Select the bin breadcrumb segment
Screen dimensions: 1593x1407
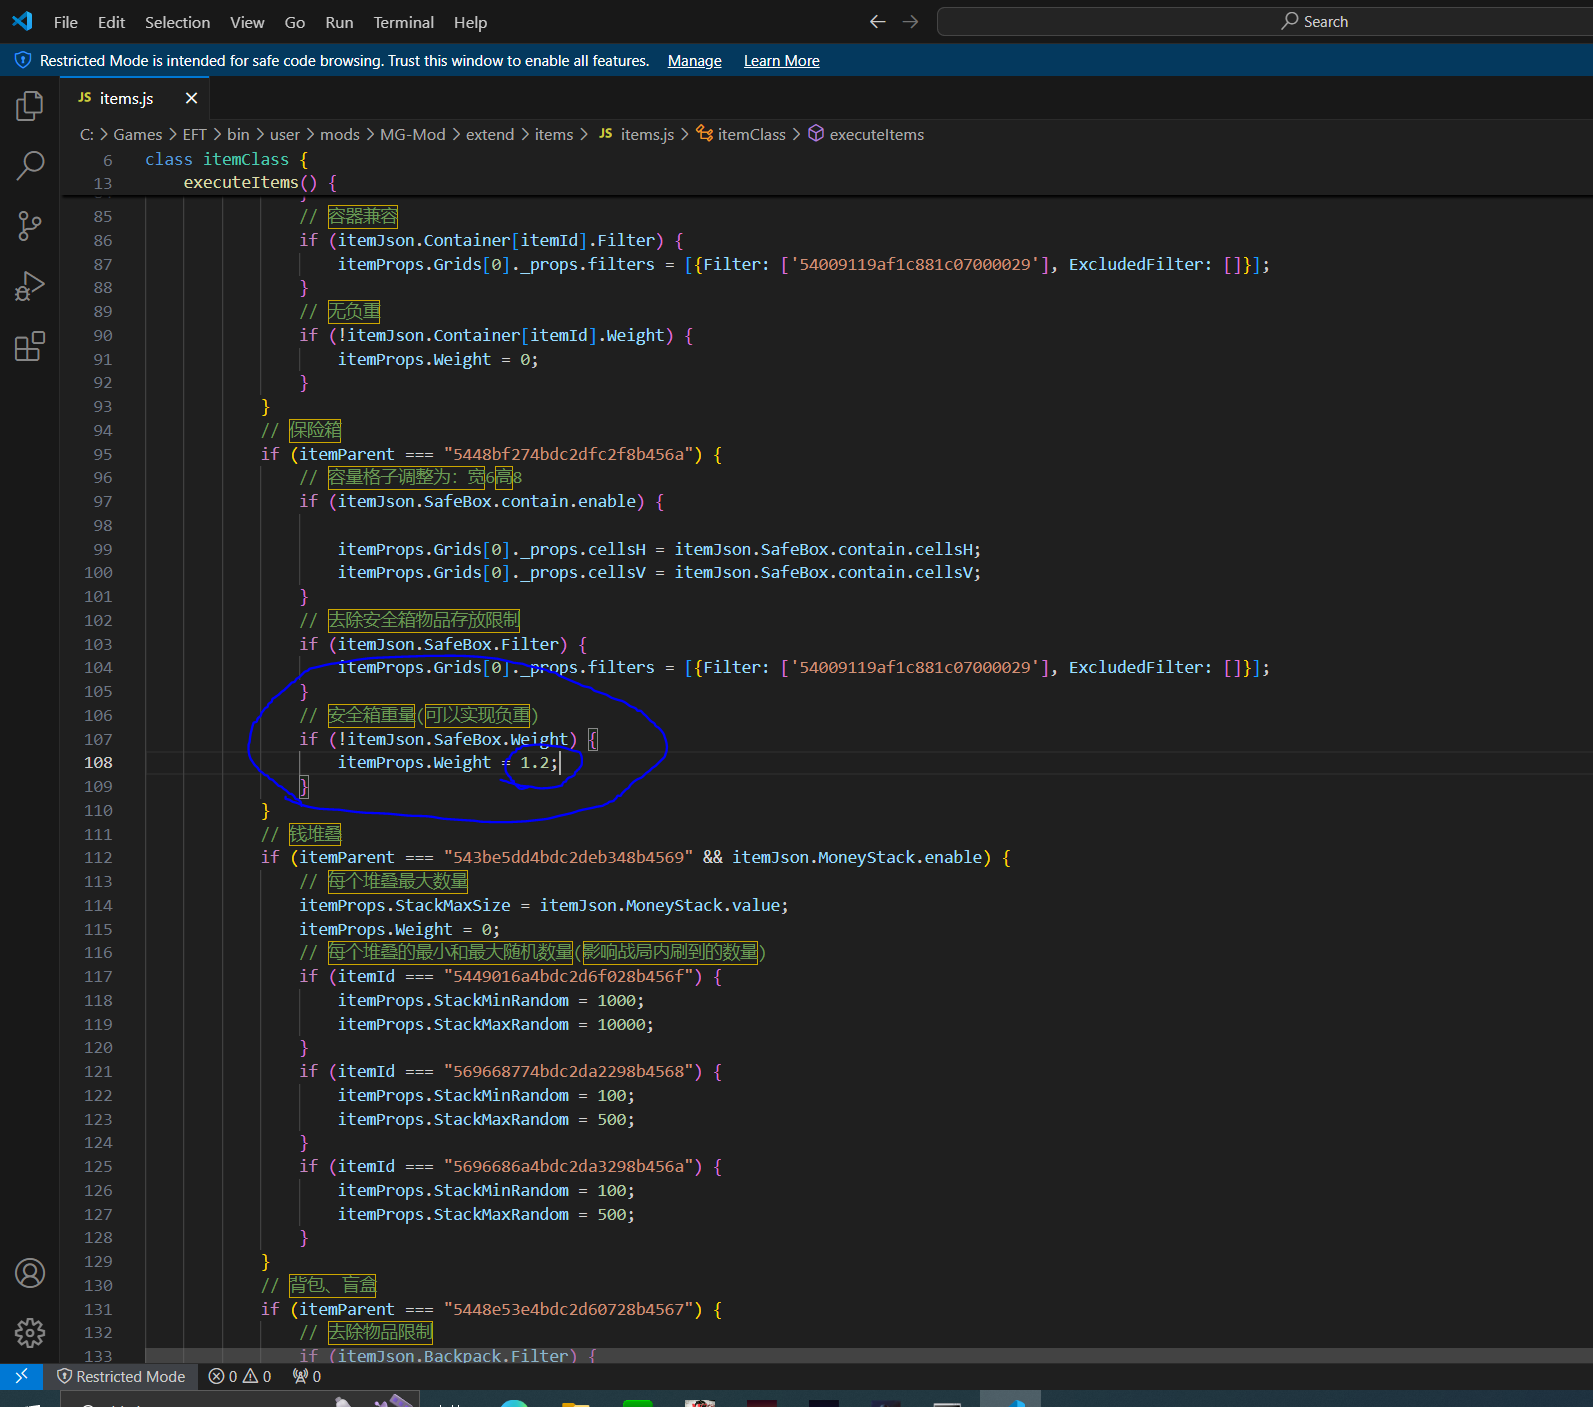[238, 134]
